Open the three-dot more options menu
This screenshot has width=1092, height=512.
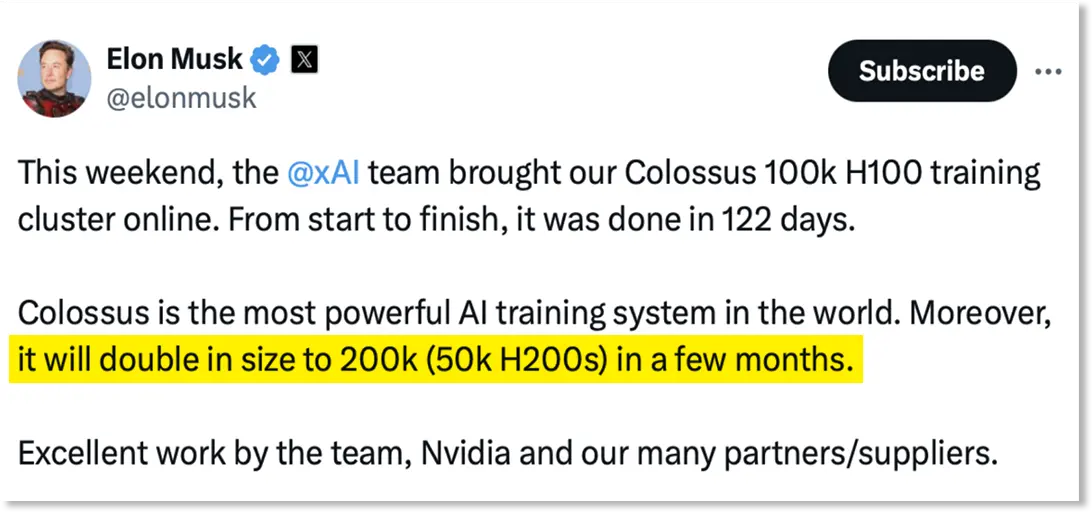pyautogui.click(x=1048, y=72)
